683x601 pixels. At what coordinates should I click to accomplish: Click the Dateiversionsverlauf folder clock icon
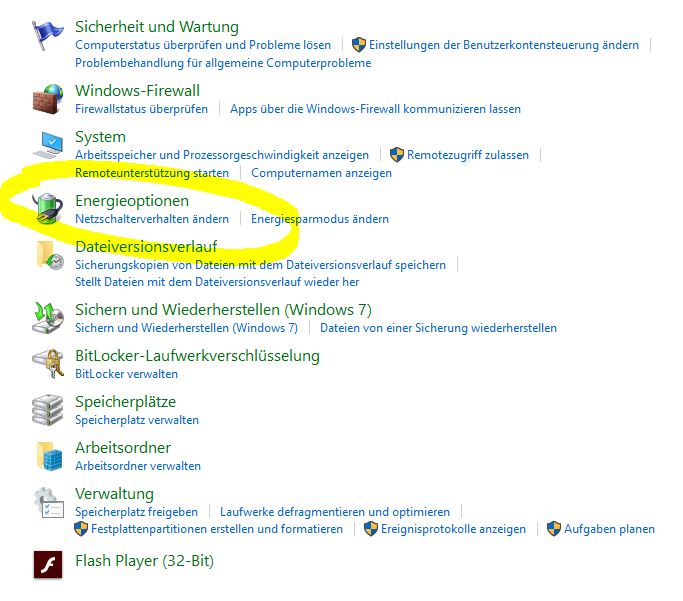[49, 255]
